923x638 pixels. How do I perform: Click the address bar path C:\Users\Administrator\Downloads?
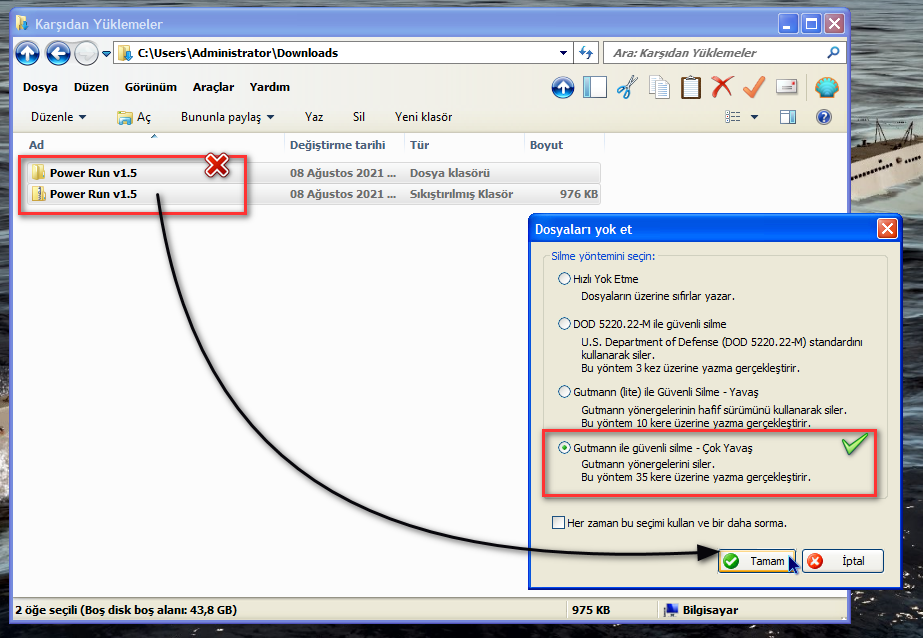238,53
